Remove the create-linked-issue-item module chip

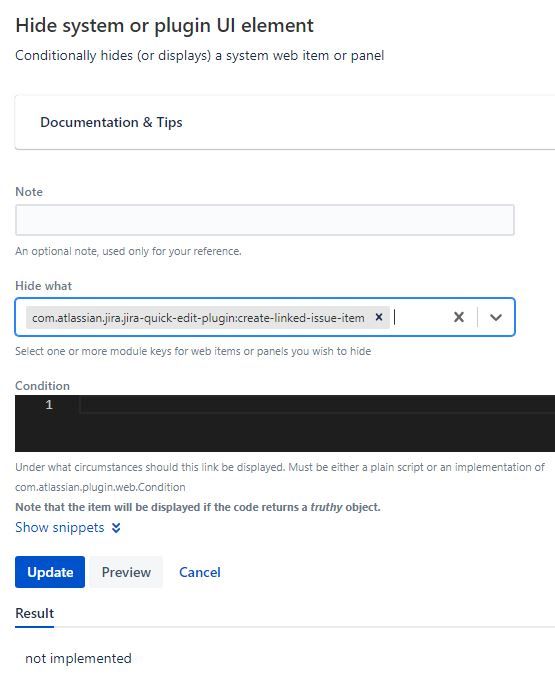pos(379,317)
